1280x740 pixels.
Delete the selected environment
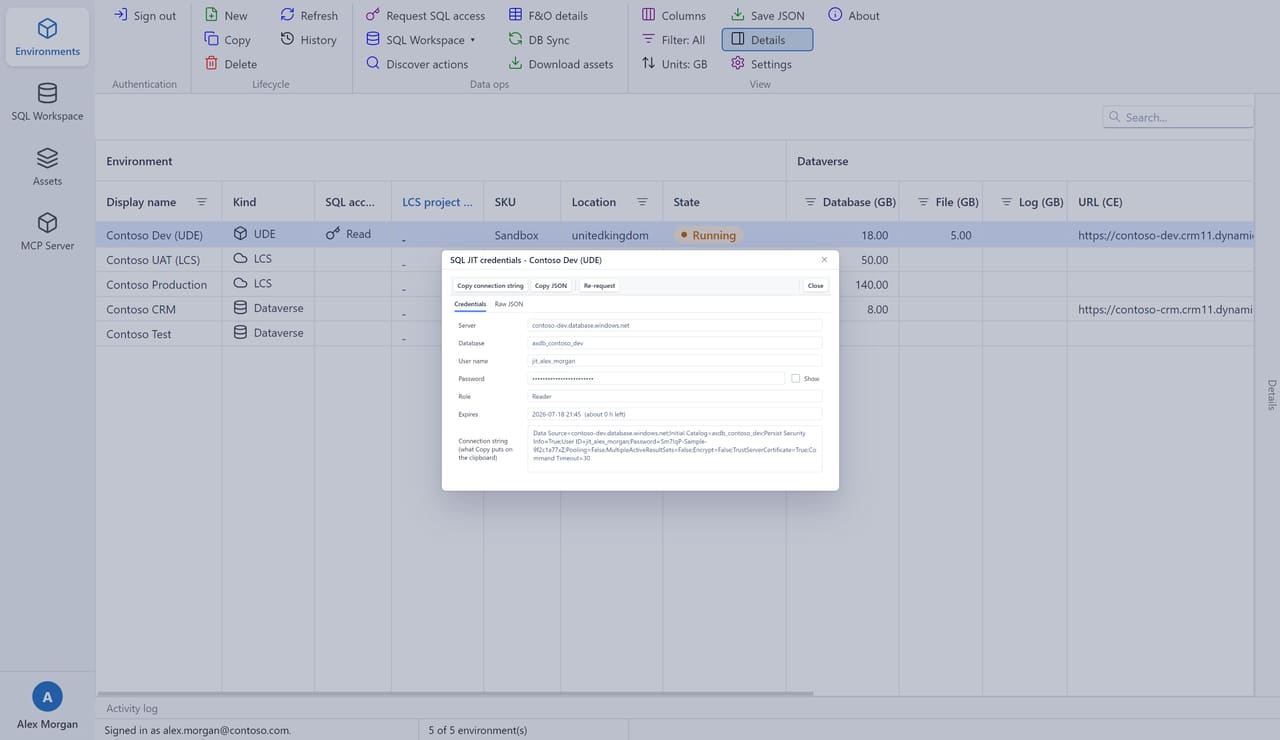[230, 63]
